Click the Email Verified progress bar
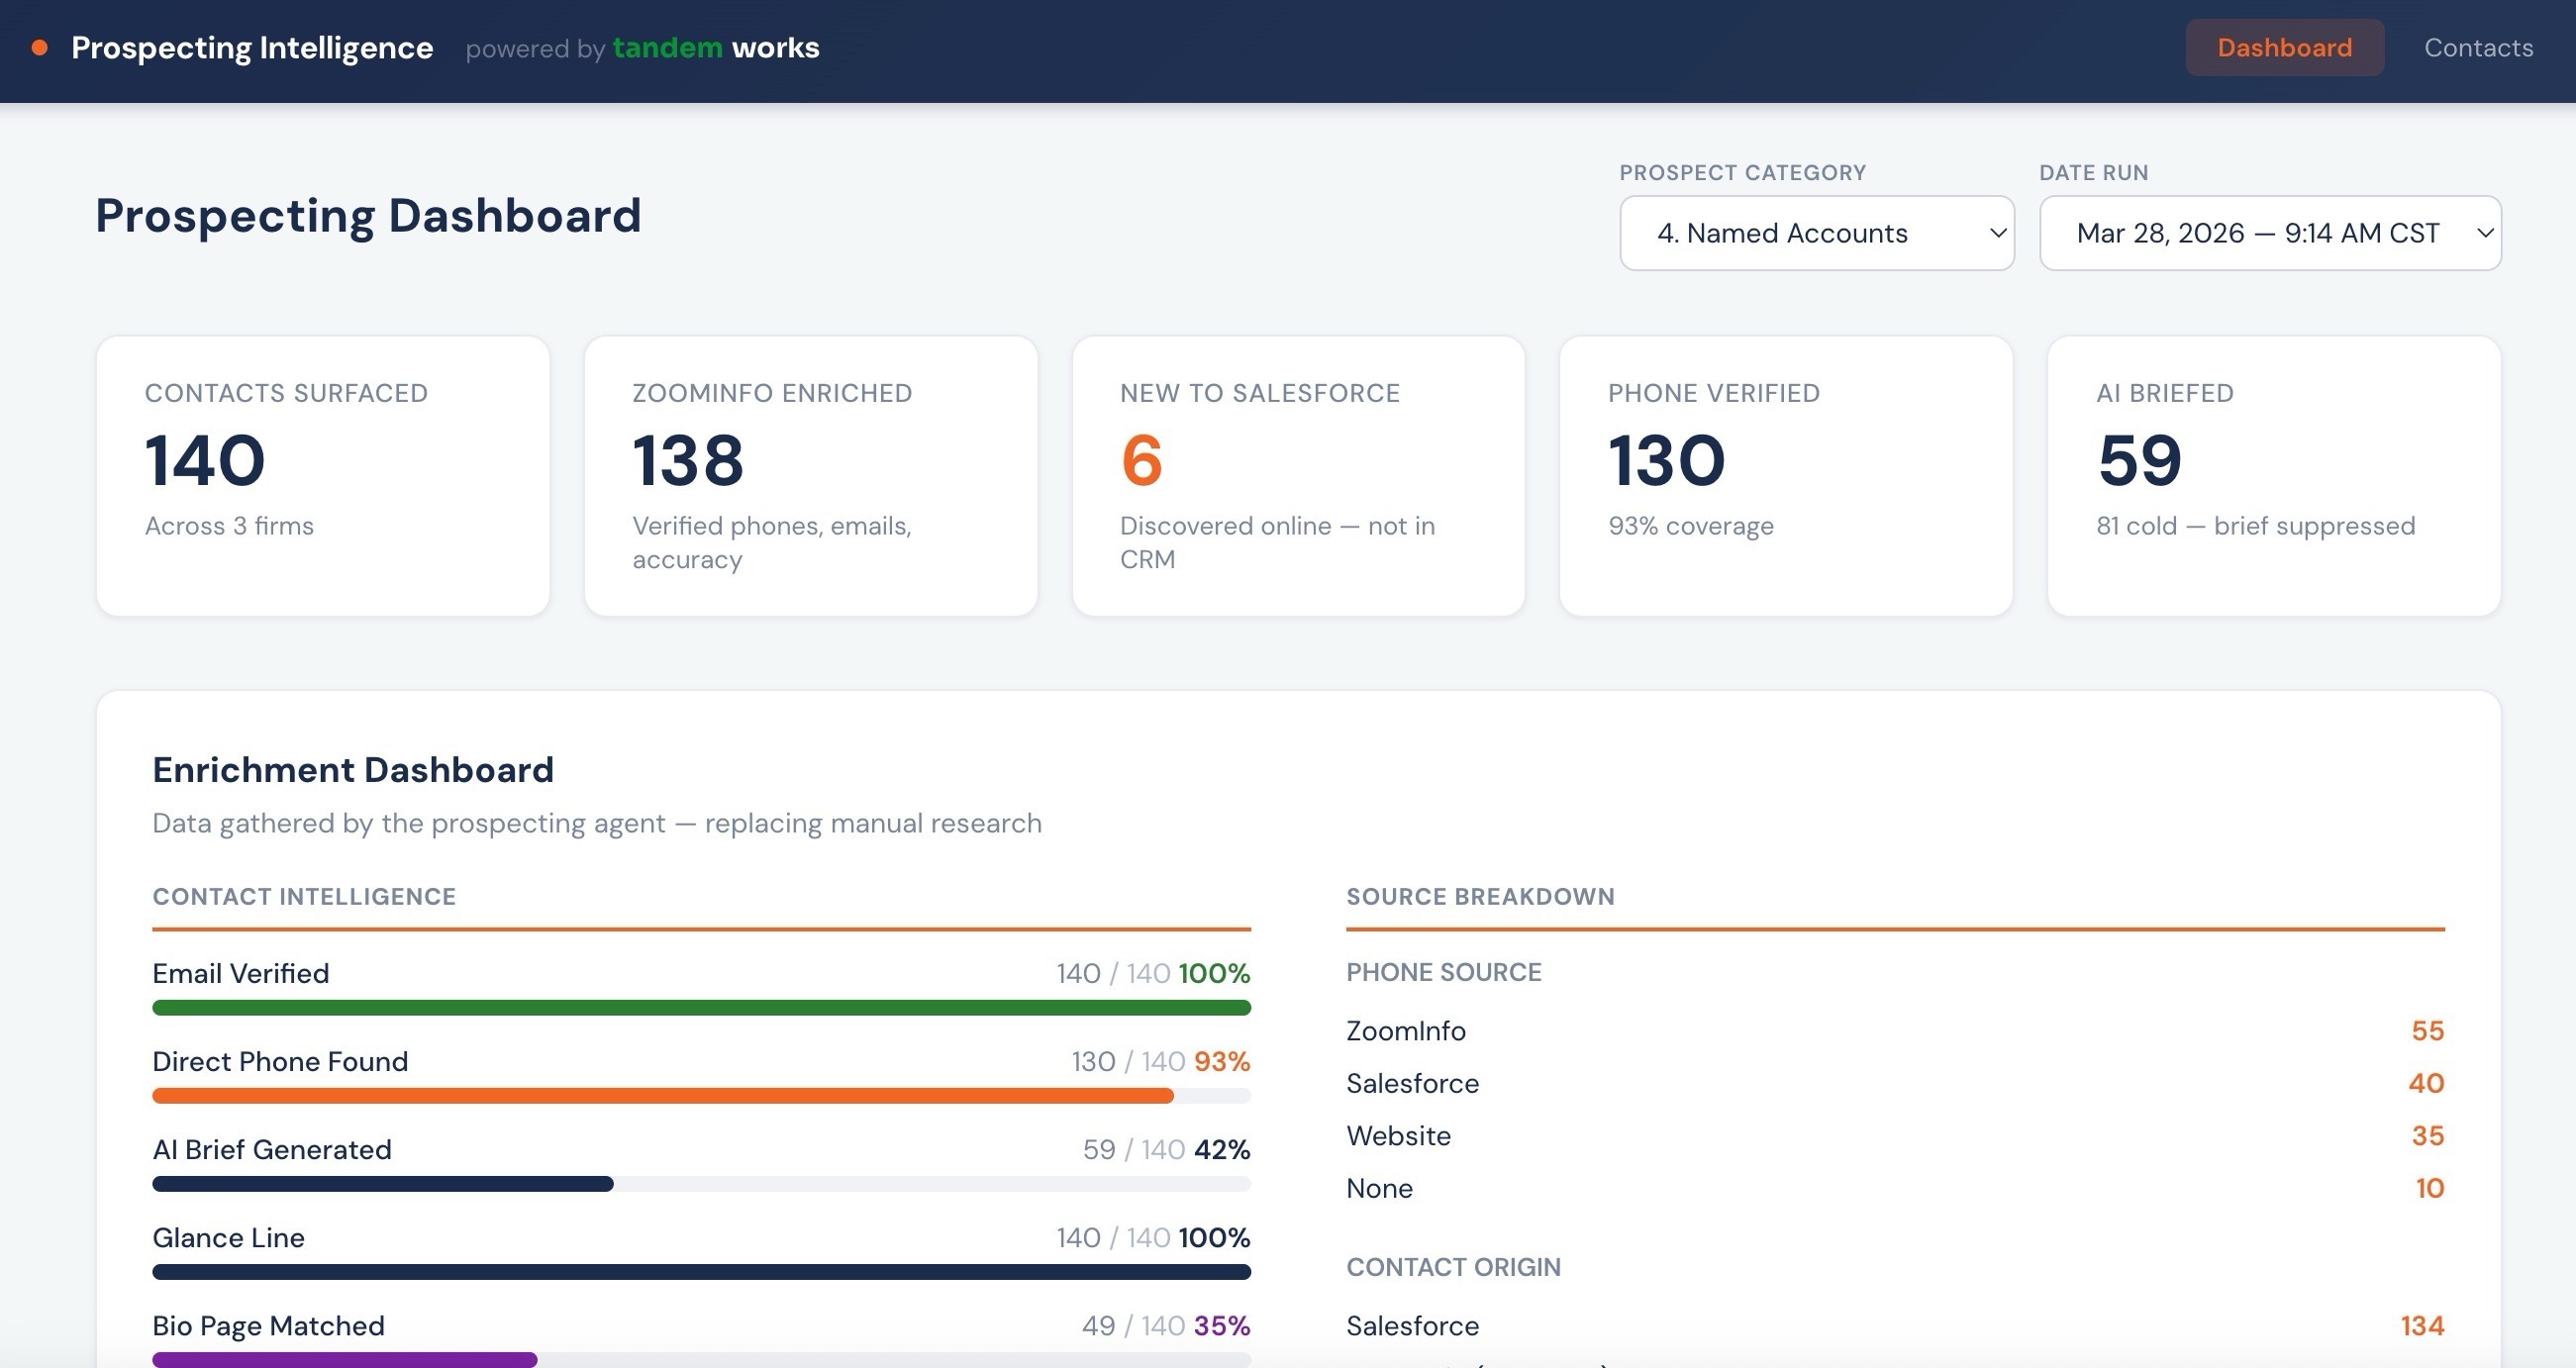 coord(700,1008)
